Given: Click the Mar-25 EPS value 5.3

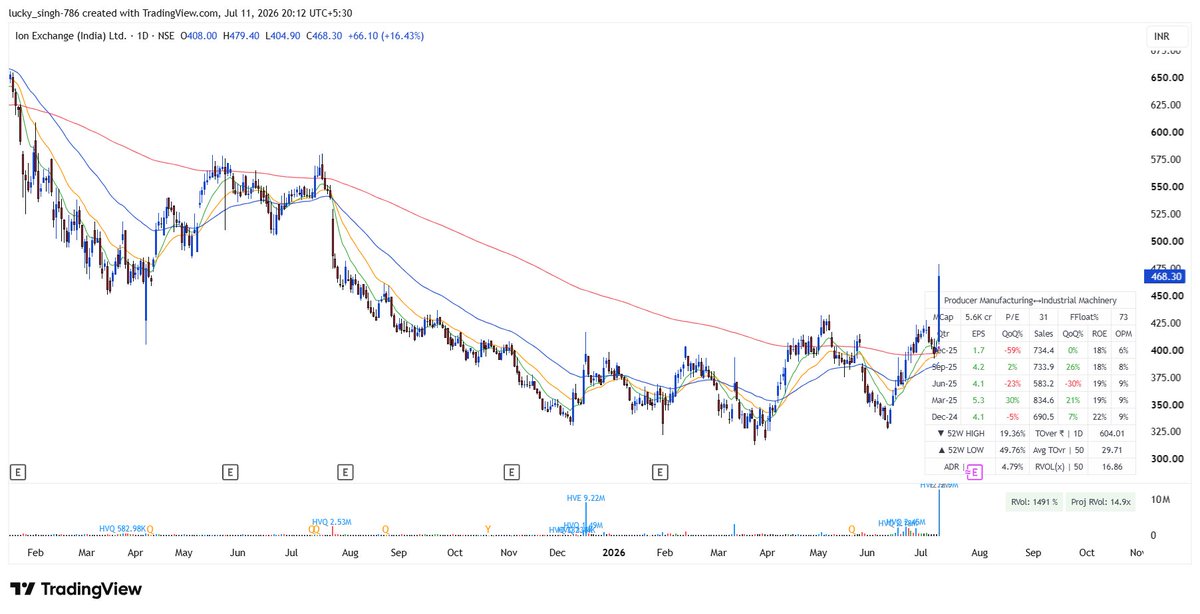Looking at the screenshot, I should click(978, 402).
